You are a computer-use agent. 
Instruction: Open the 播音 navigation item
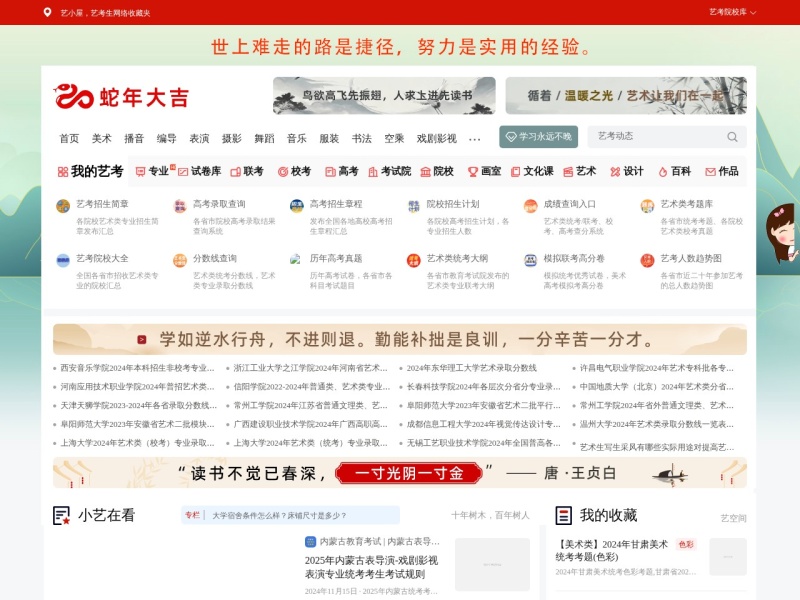[134, 138]
